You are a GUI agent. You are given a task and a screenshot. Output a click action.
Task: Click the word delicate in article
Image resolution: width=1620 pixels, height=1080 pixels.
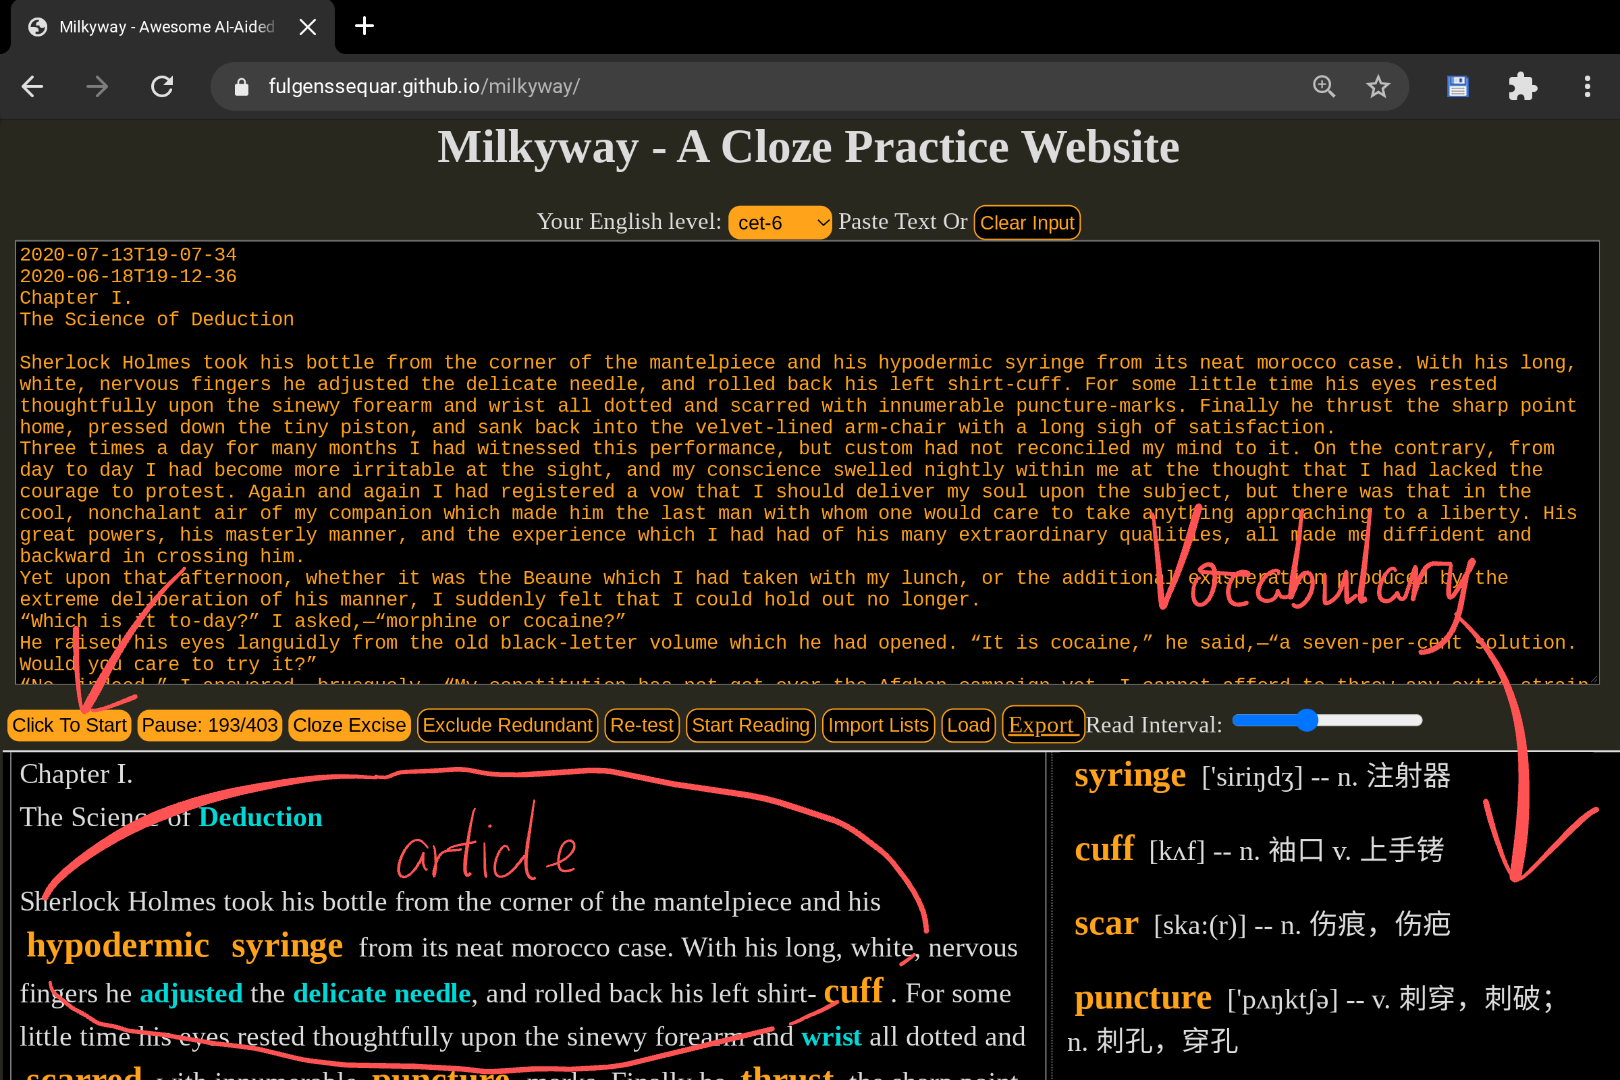click(x=340, y=993)
